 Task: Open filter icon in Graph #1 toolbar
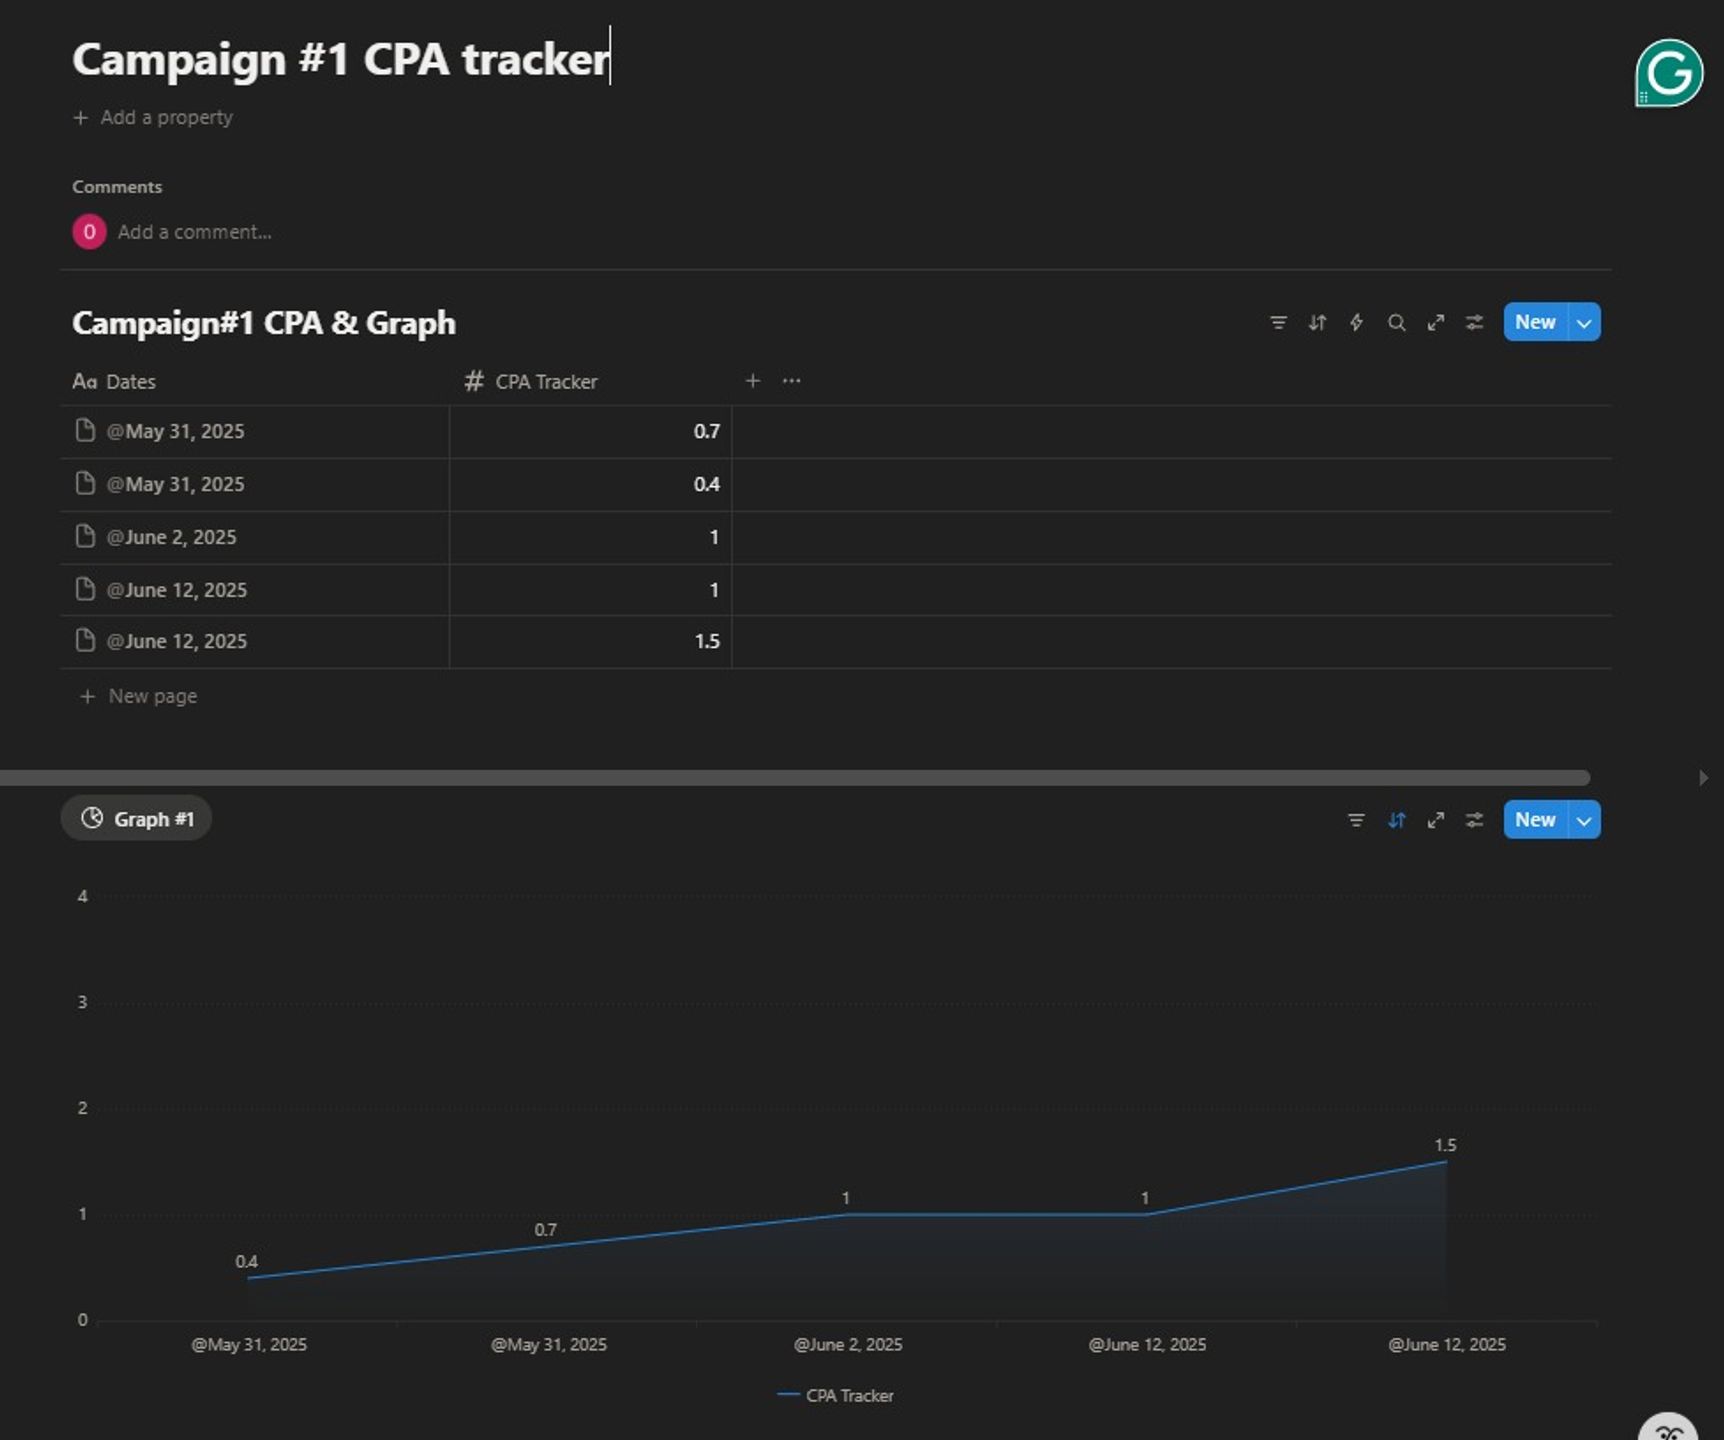(x=1356, y=820)
